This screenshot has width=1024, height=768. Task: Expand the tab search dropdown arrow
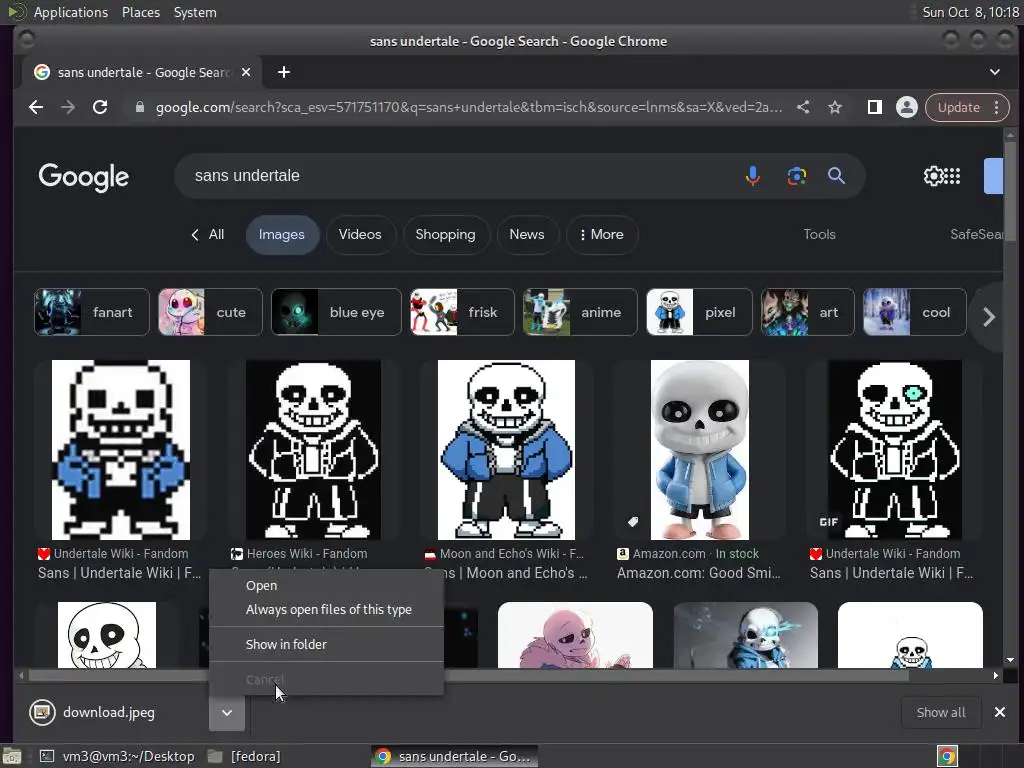point(995,72)
